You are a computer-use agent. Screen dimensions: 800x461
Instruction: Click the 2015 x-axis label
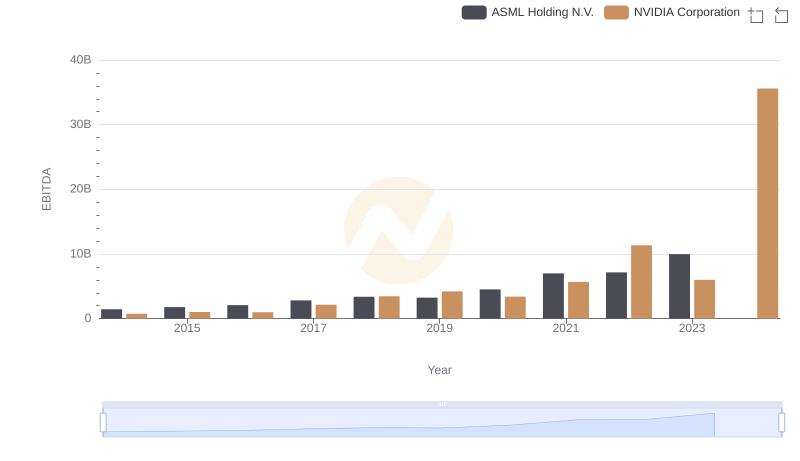[187, 328]
